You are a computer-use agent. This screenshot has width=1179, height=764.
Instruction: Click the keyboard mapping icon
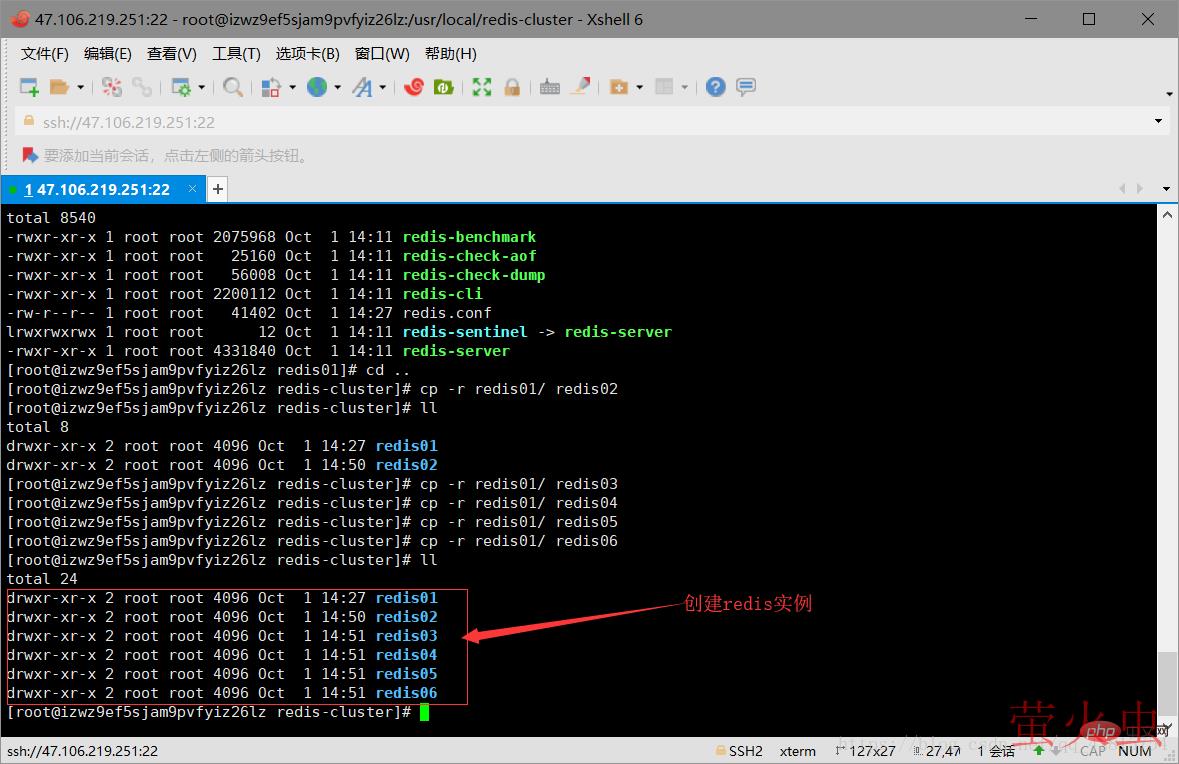click(x=550, y=88)
